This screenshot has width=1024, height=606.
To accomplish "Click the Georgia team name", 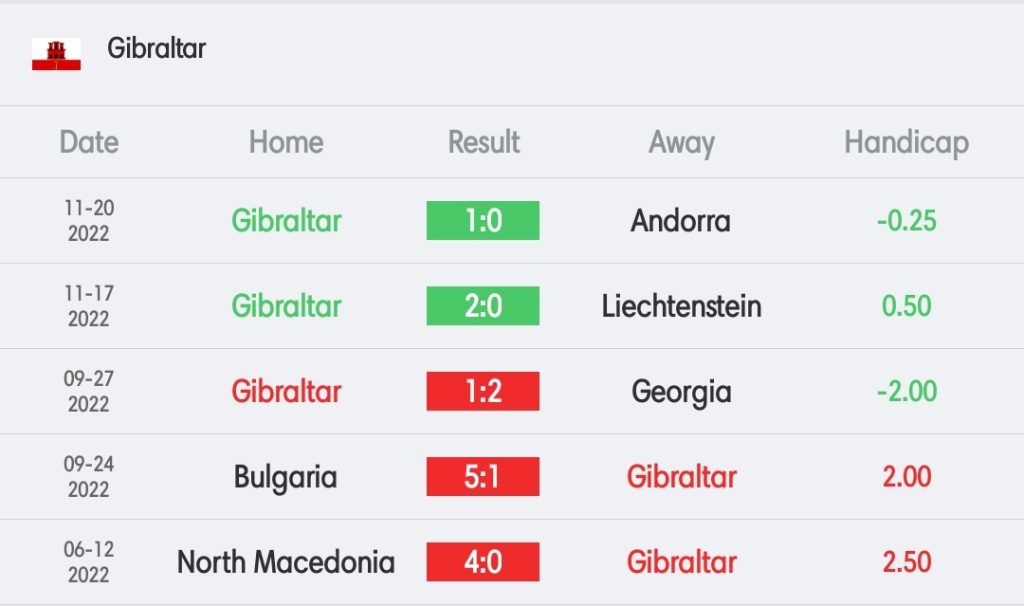I will (681, 392).
